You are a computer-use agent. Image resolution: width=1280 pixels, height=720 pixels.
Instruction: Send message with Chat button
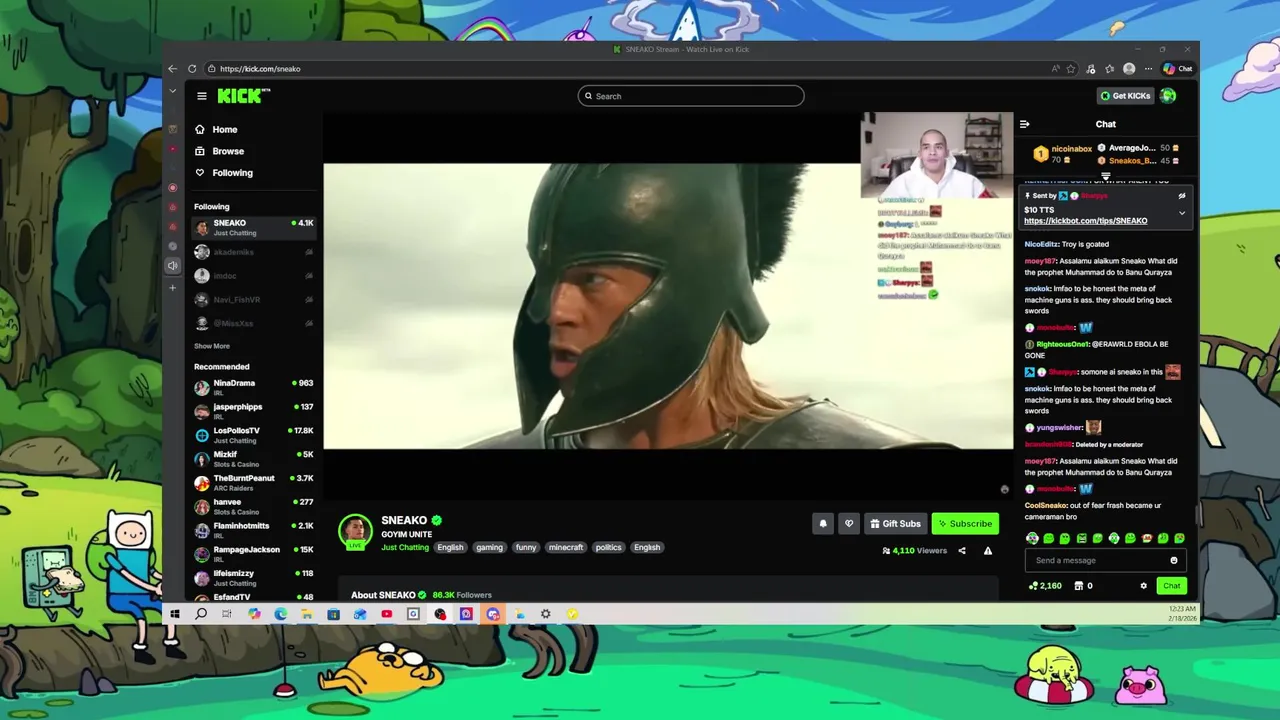[1171, 586]
